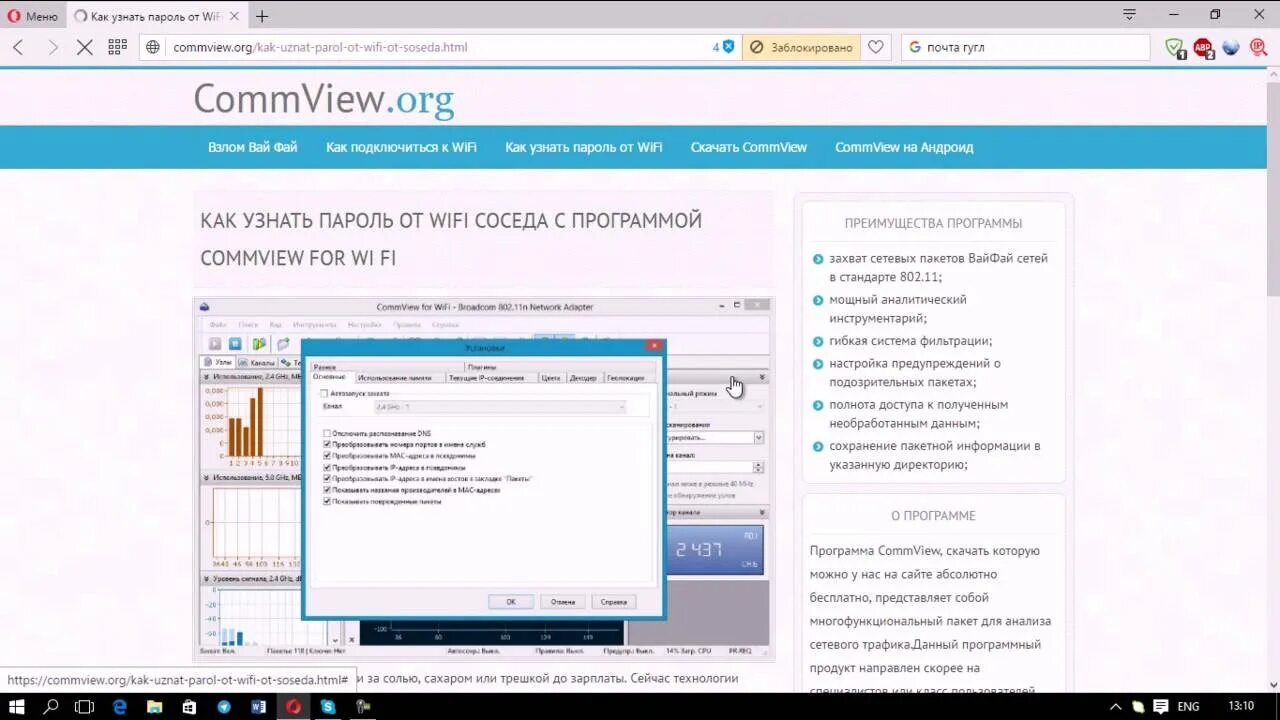Screen dimensions: 1280x720
Task: Launch Microsoft Edge from taskbar
Action: [120, 706]
